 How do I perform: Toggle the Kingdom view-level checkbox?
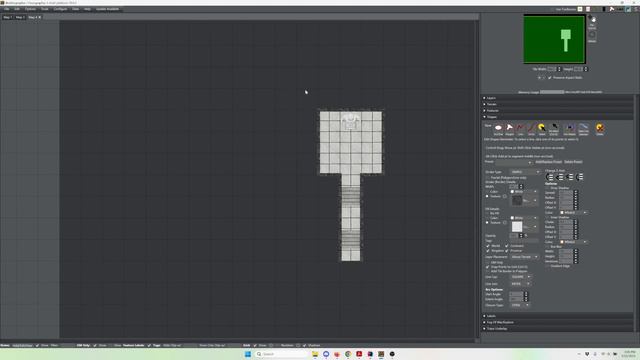[488, 251]
